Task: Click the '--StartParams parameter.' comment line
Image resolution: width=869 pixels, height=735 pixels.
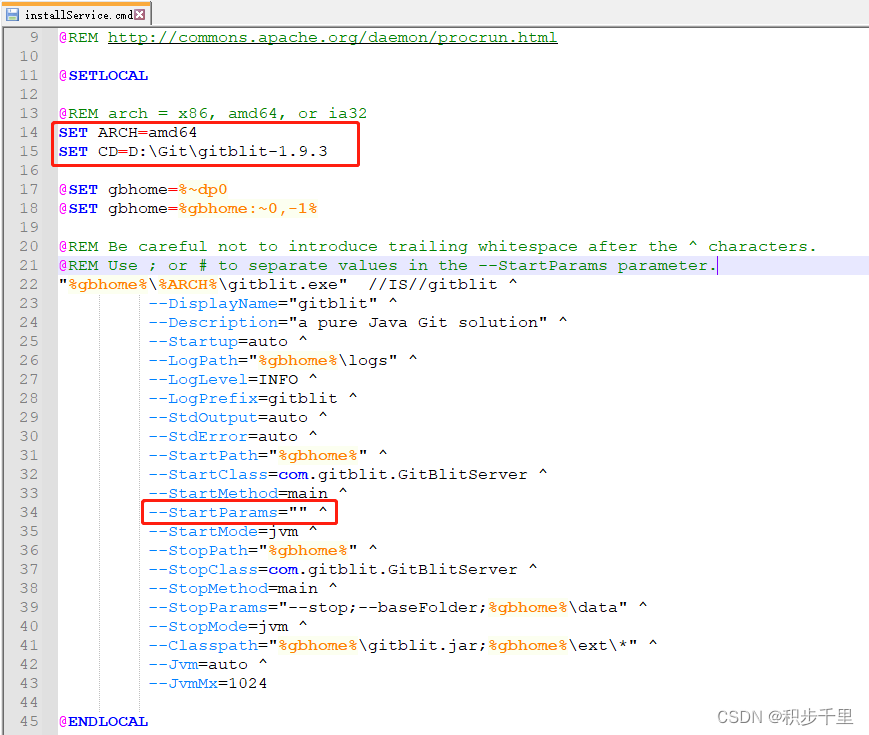Action: (x=387, y=266)
